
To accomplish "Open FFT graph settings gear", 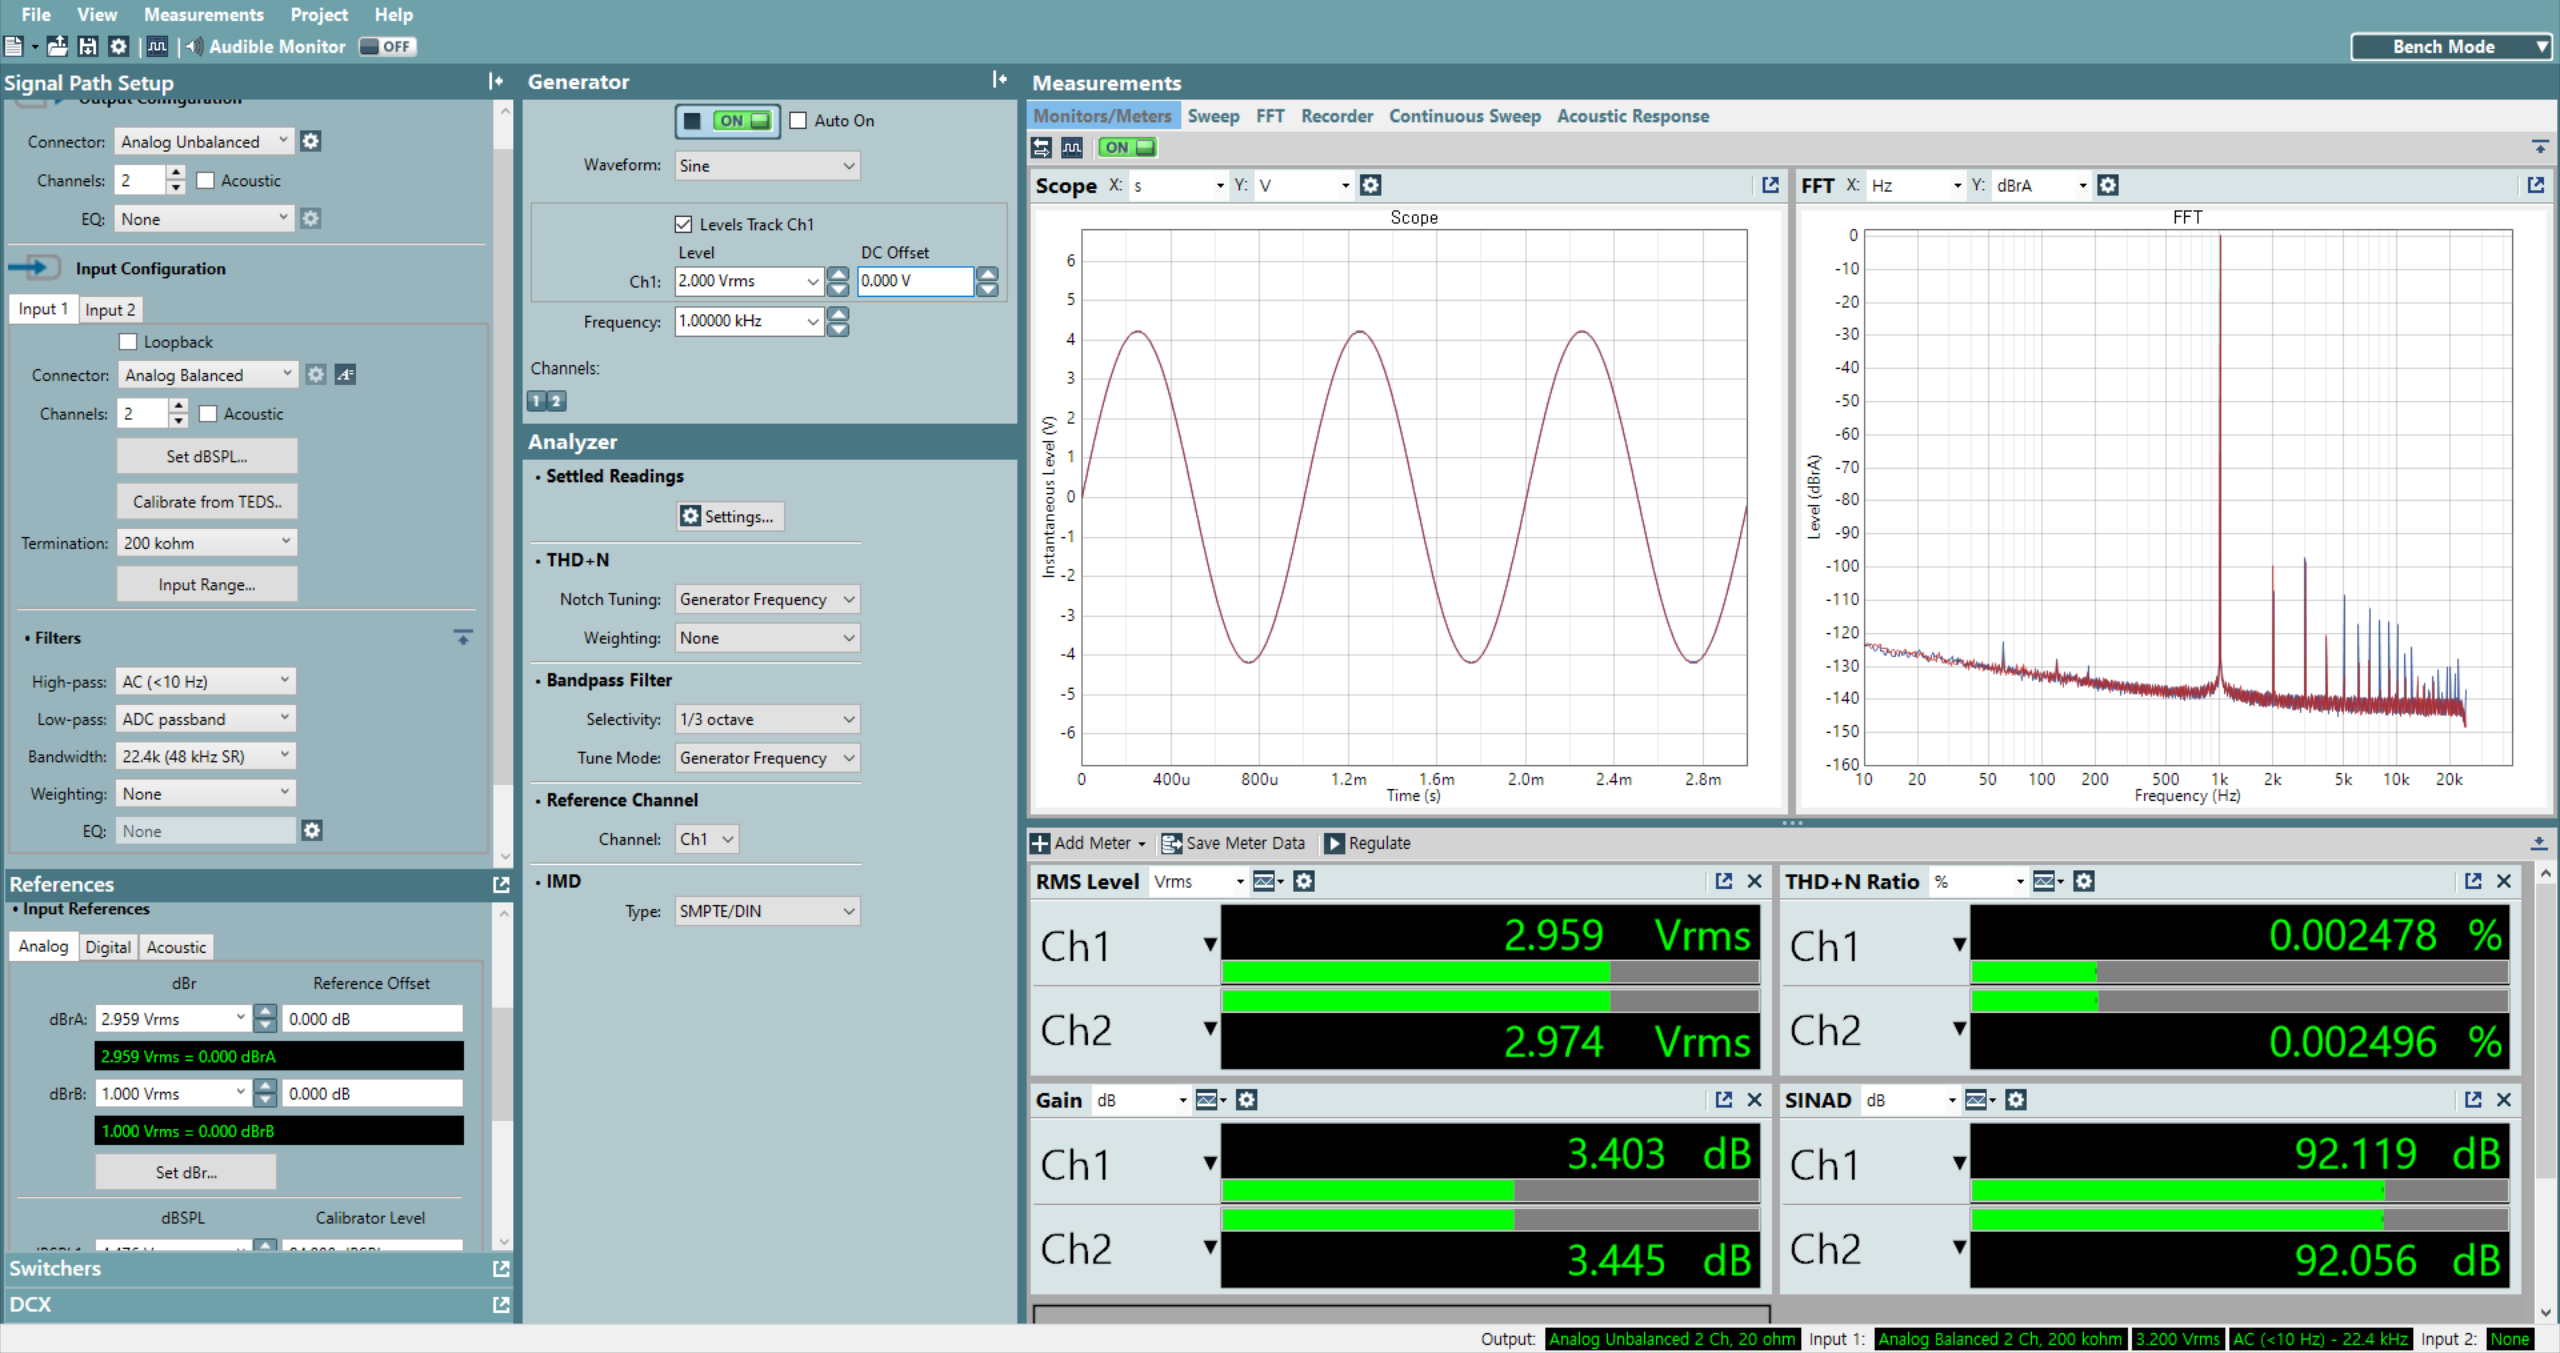I will pos(2108,185).
